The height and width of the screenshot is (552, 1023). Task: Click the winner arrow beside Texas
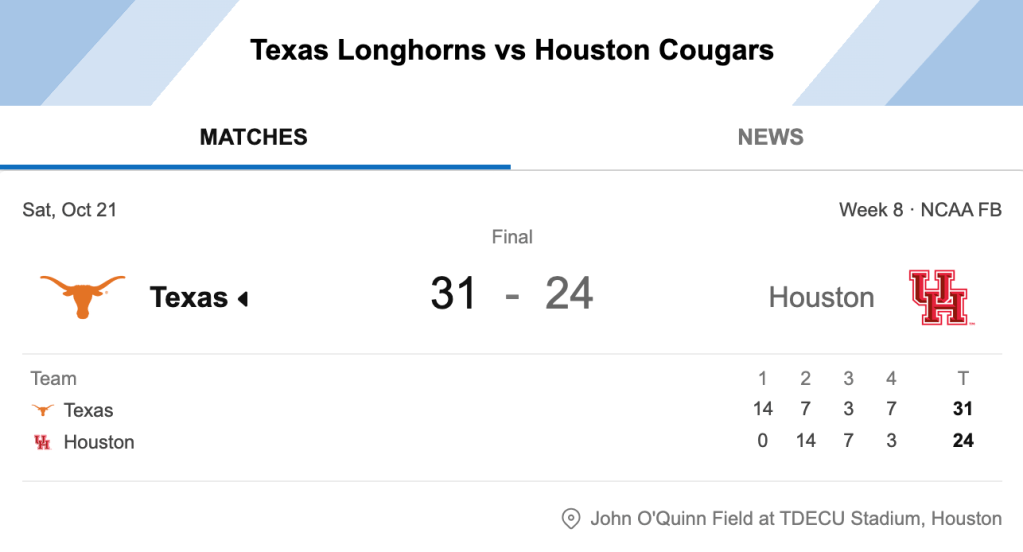coord(242,298)
